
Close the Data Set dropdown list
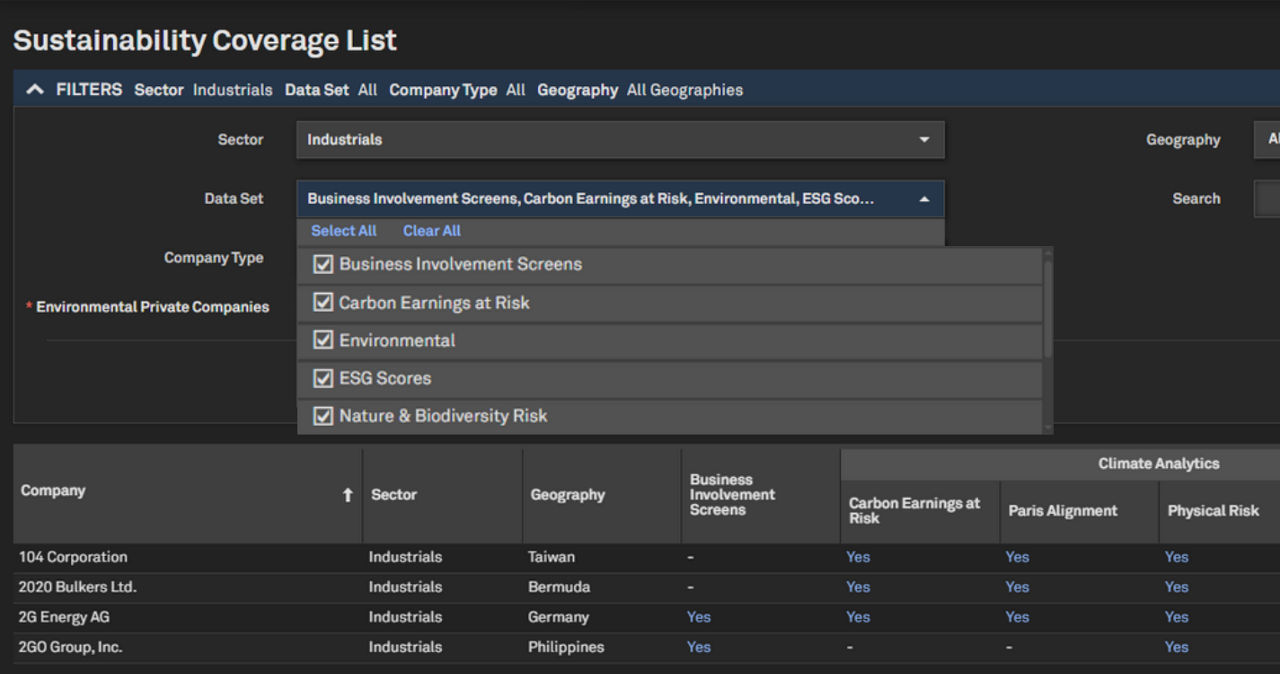click(923, 199)
